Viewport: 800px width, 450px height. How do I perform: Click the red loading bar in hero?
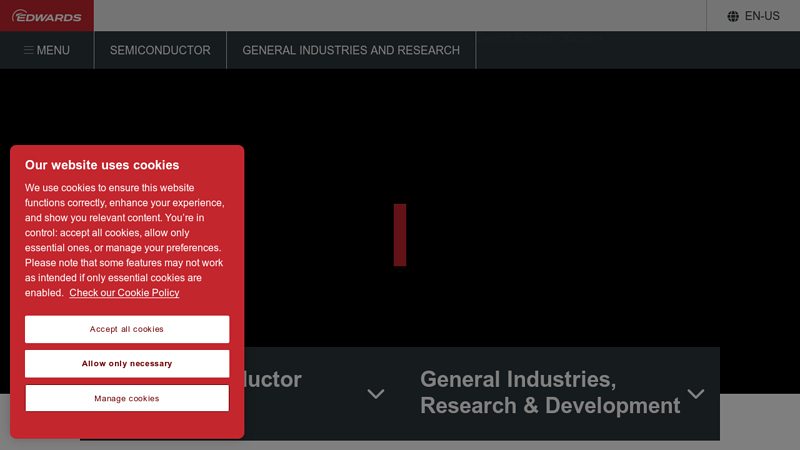click(x=400, y=235)
